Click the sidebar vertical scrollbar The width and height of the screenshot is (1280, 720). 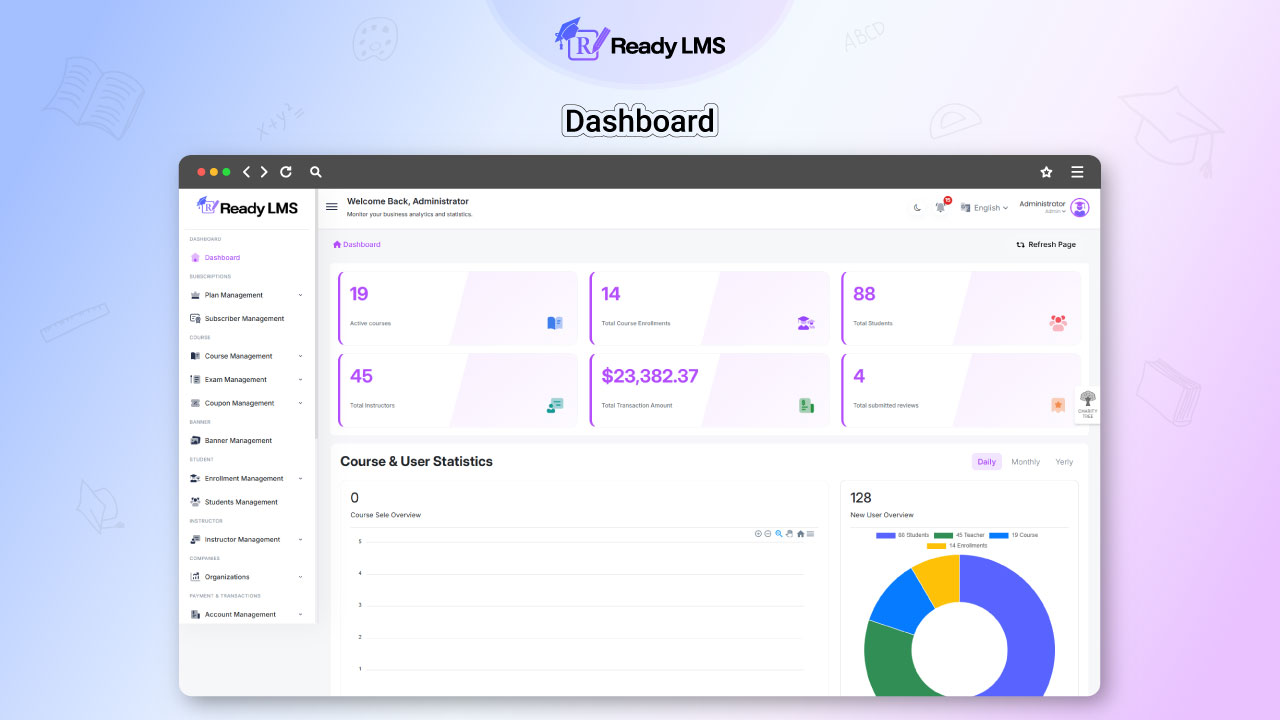coord(316,315)
